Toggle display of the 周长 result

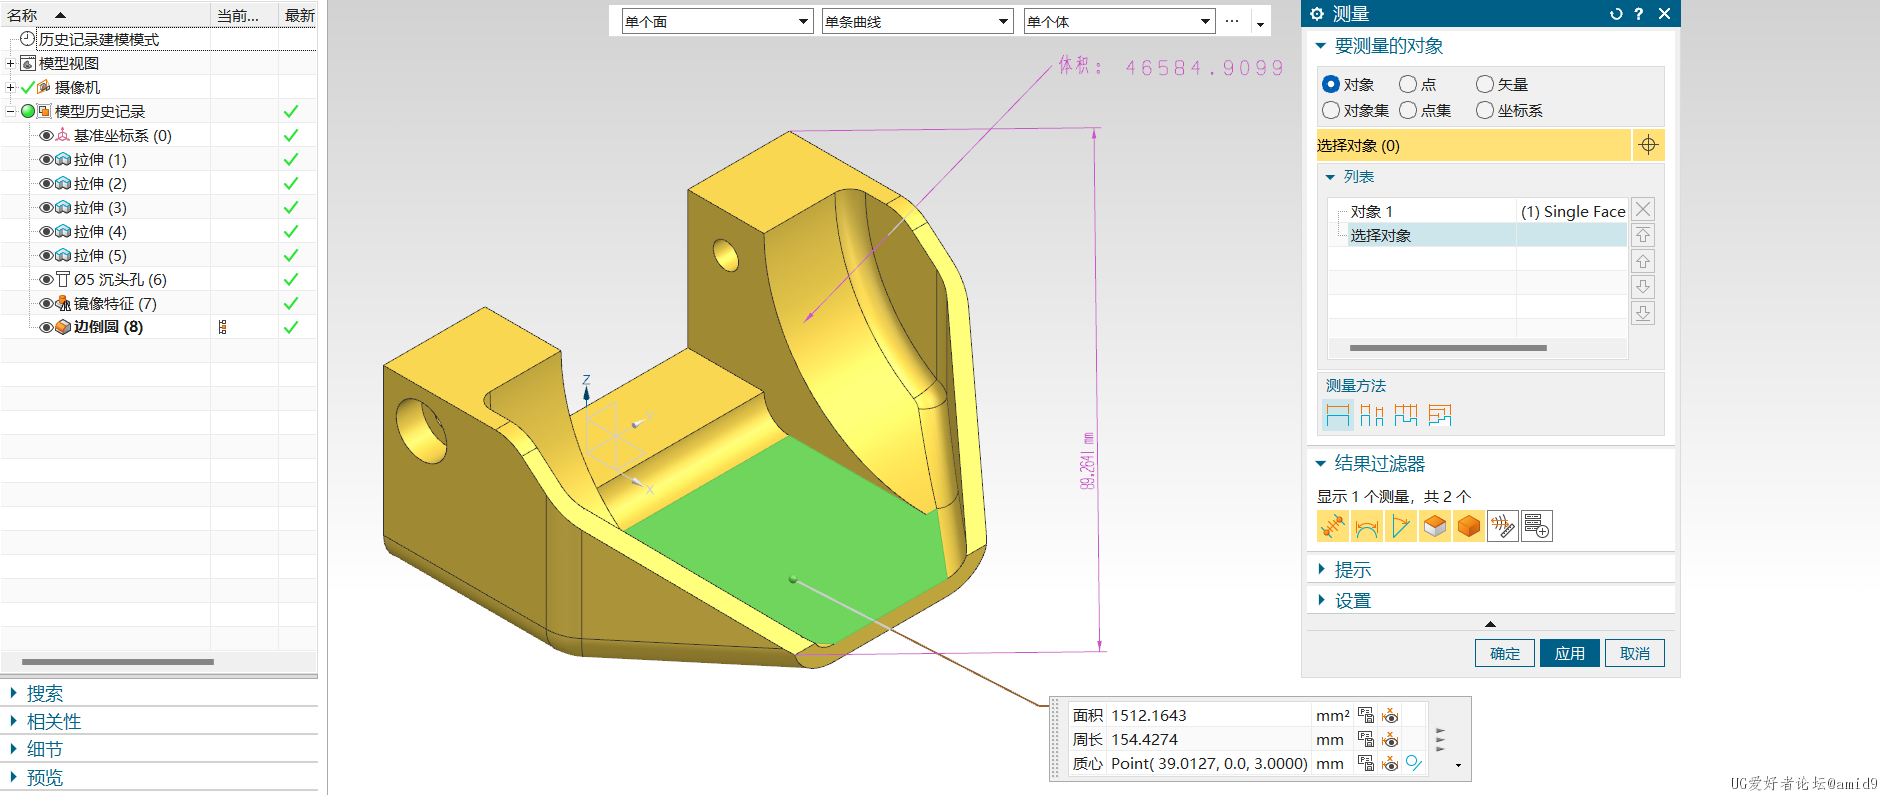pyautogui.click(x=1390, y=739)
